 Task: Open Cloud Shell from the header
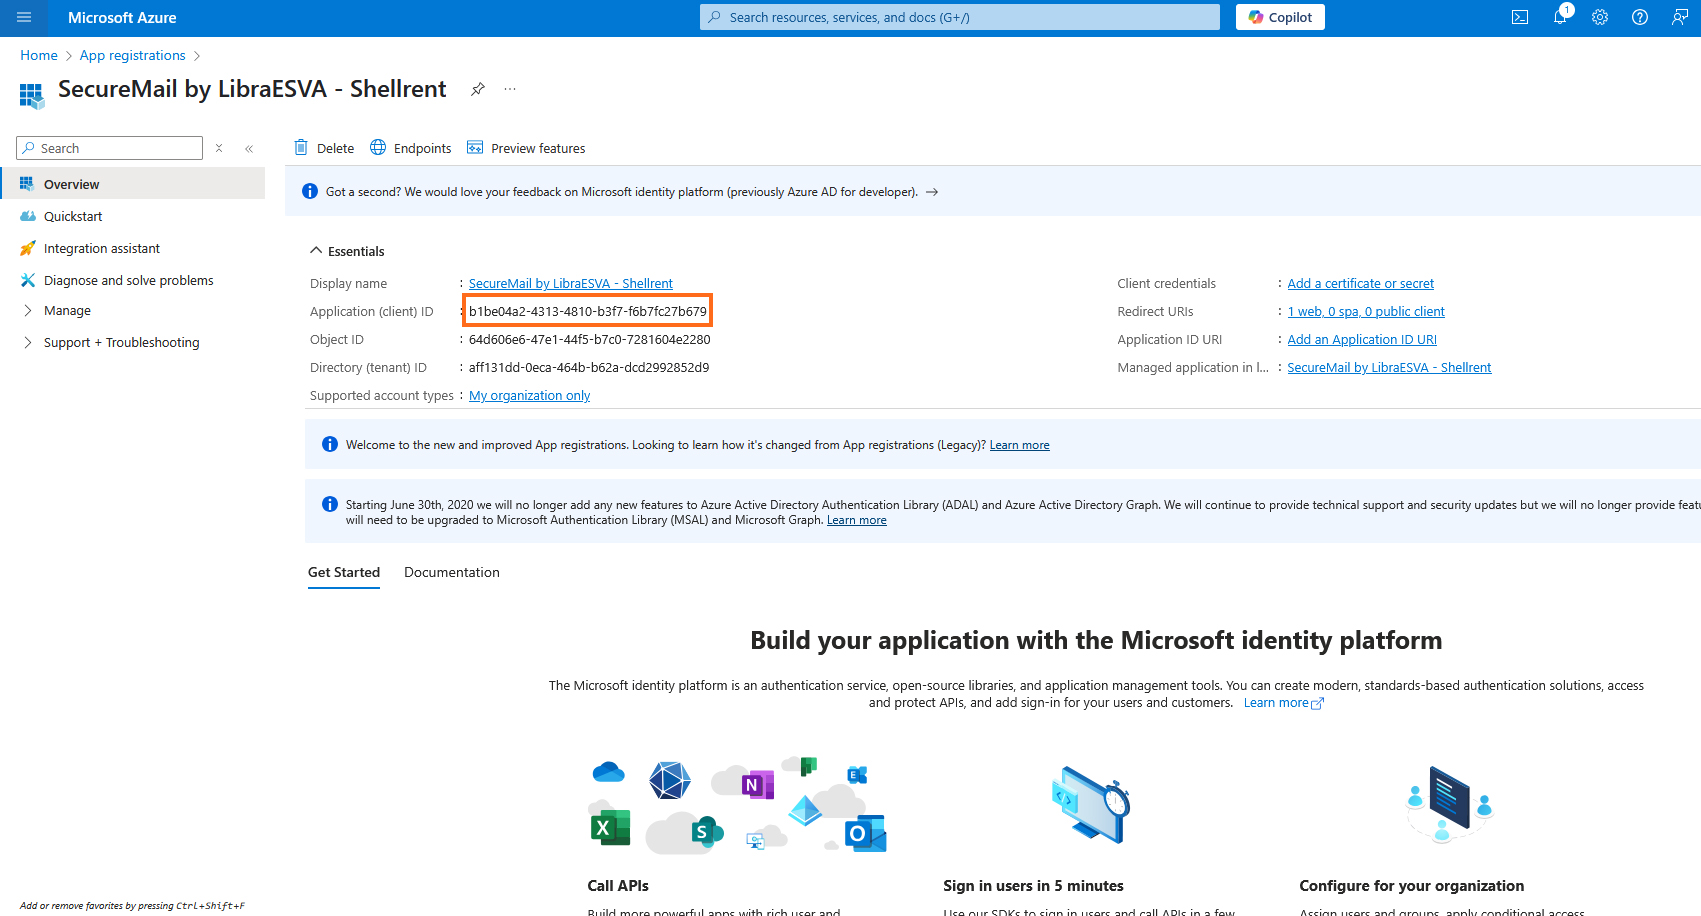click(1520, 17)
